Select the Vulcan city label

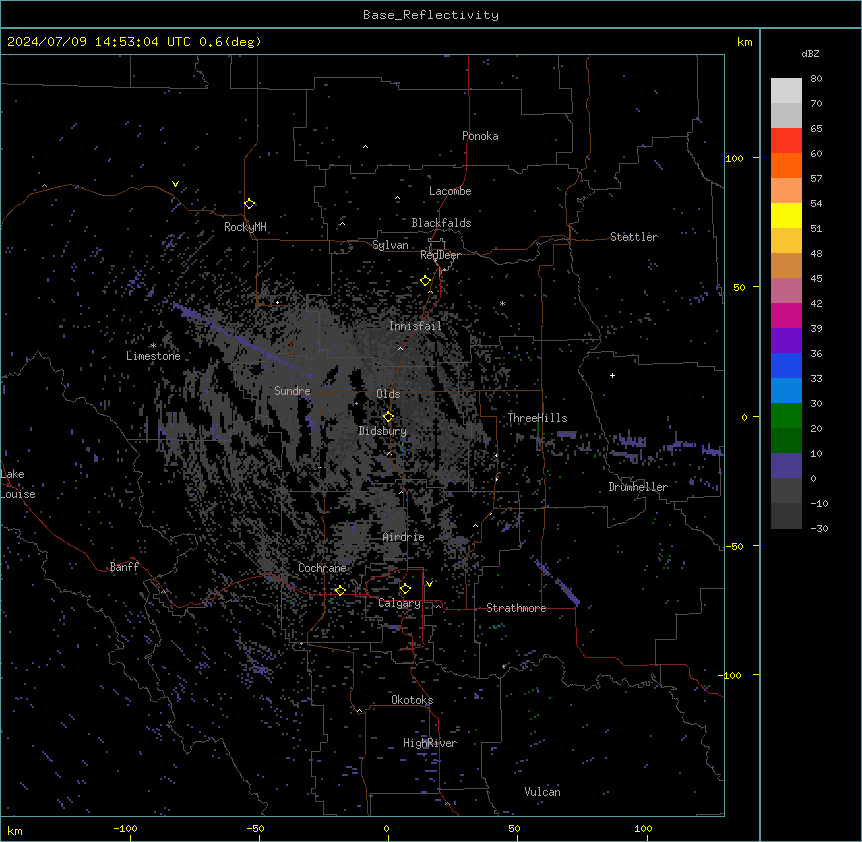[543, 792]
